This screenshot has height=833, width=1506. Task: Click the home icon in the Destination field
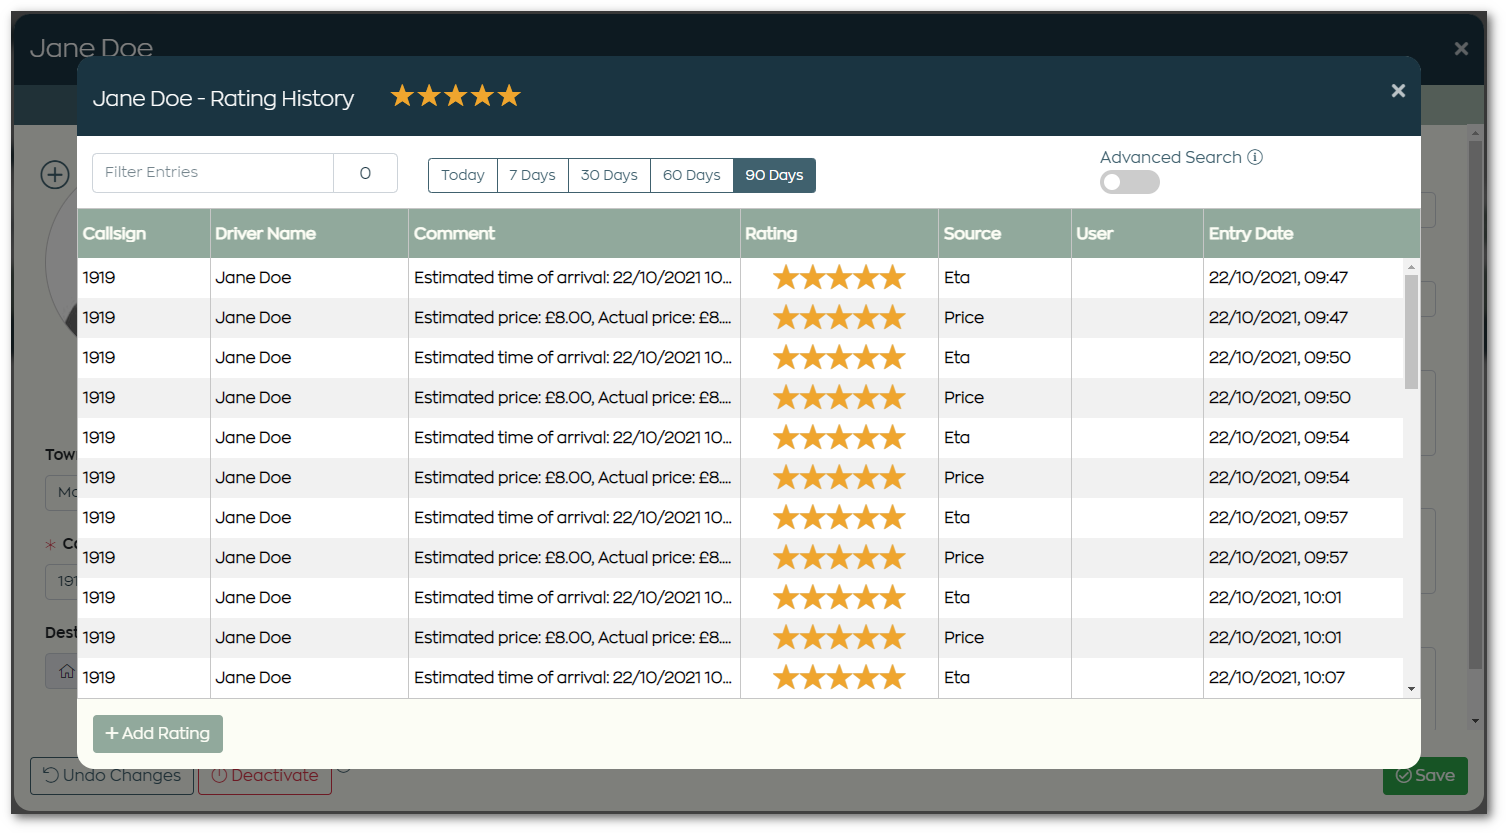pyautogui.click(x=65, y=671)
